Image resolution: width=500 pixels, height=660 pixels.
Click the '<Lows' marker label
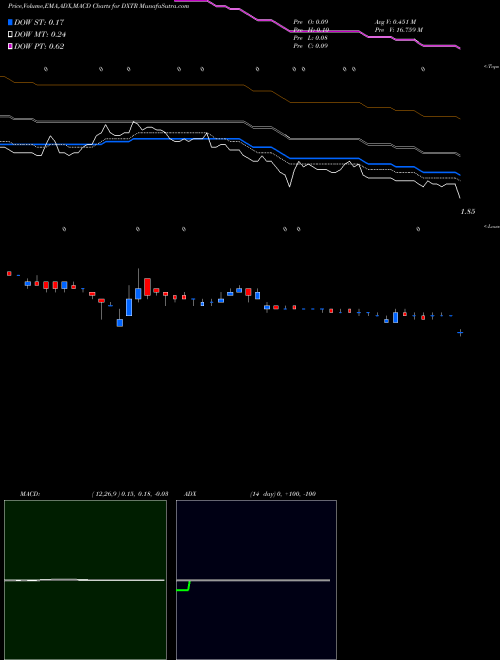pyautogui.click(x=491, y=226)
